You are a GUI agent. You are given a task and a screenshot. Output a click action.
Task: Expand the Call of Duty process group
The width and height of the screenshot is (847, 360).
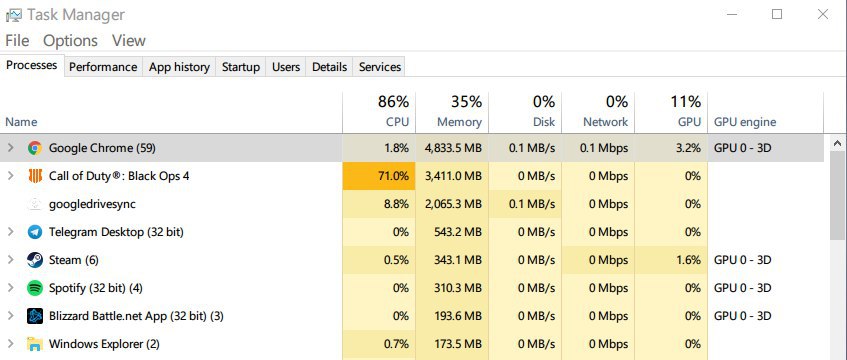pos(10,176)
